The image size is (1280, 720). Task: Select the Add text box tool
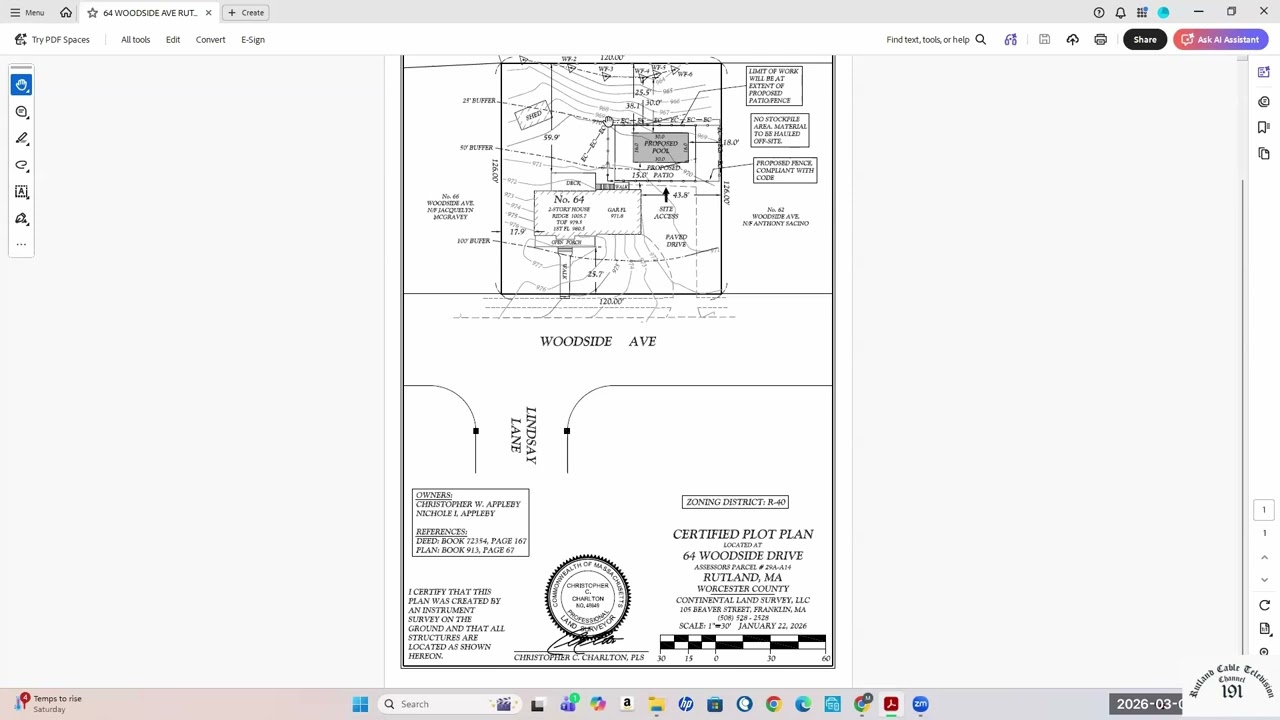pos(22,192)
